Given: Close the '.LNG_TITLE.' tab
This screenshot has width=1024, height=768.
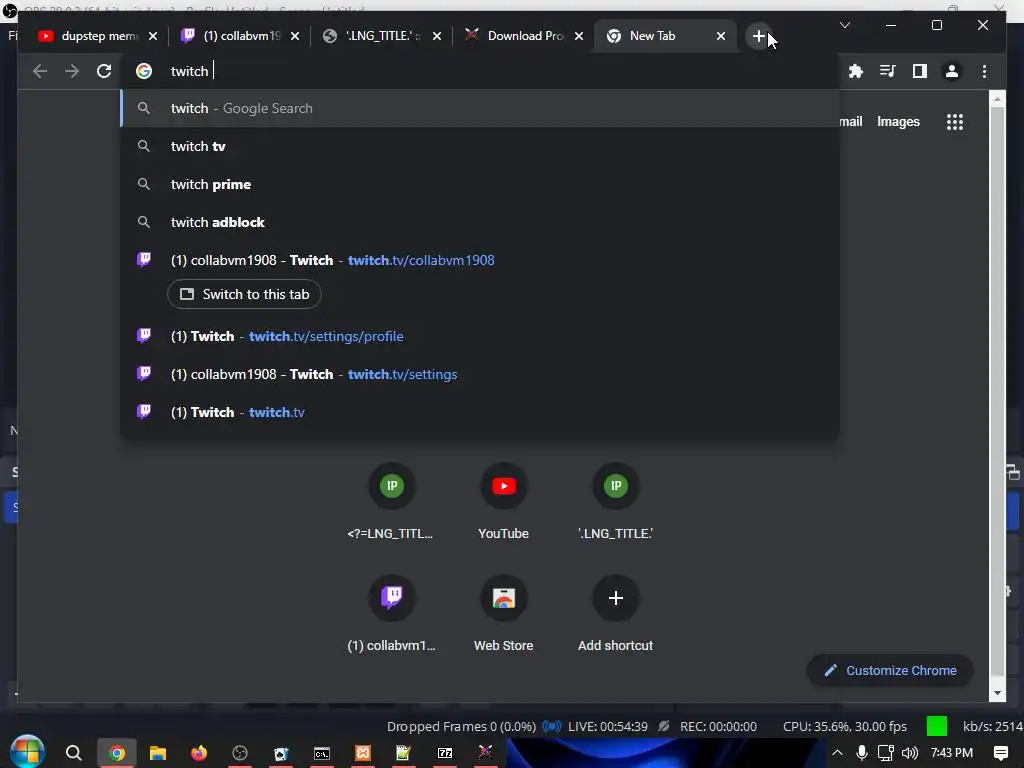Looking at the screenshot, I should point(437,36).
